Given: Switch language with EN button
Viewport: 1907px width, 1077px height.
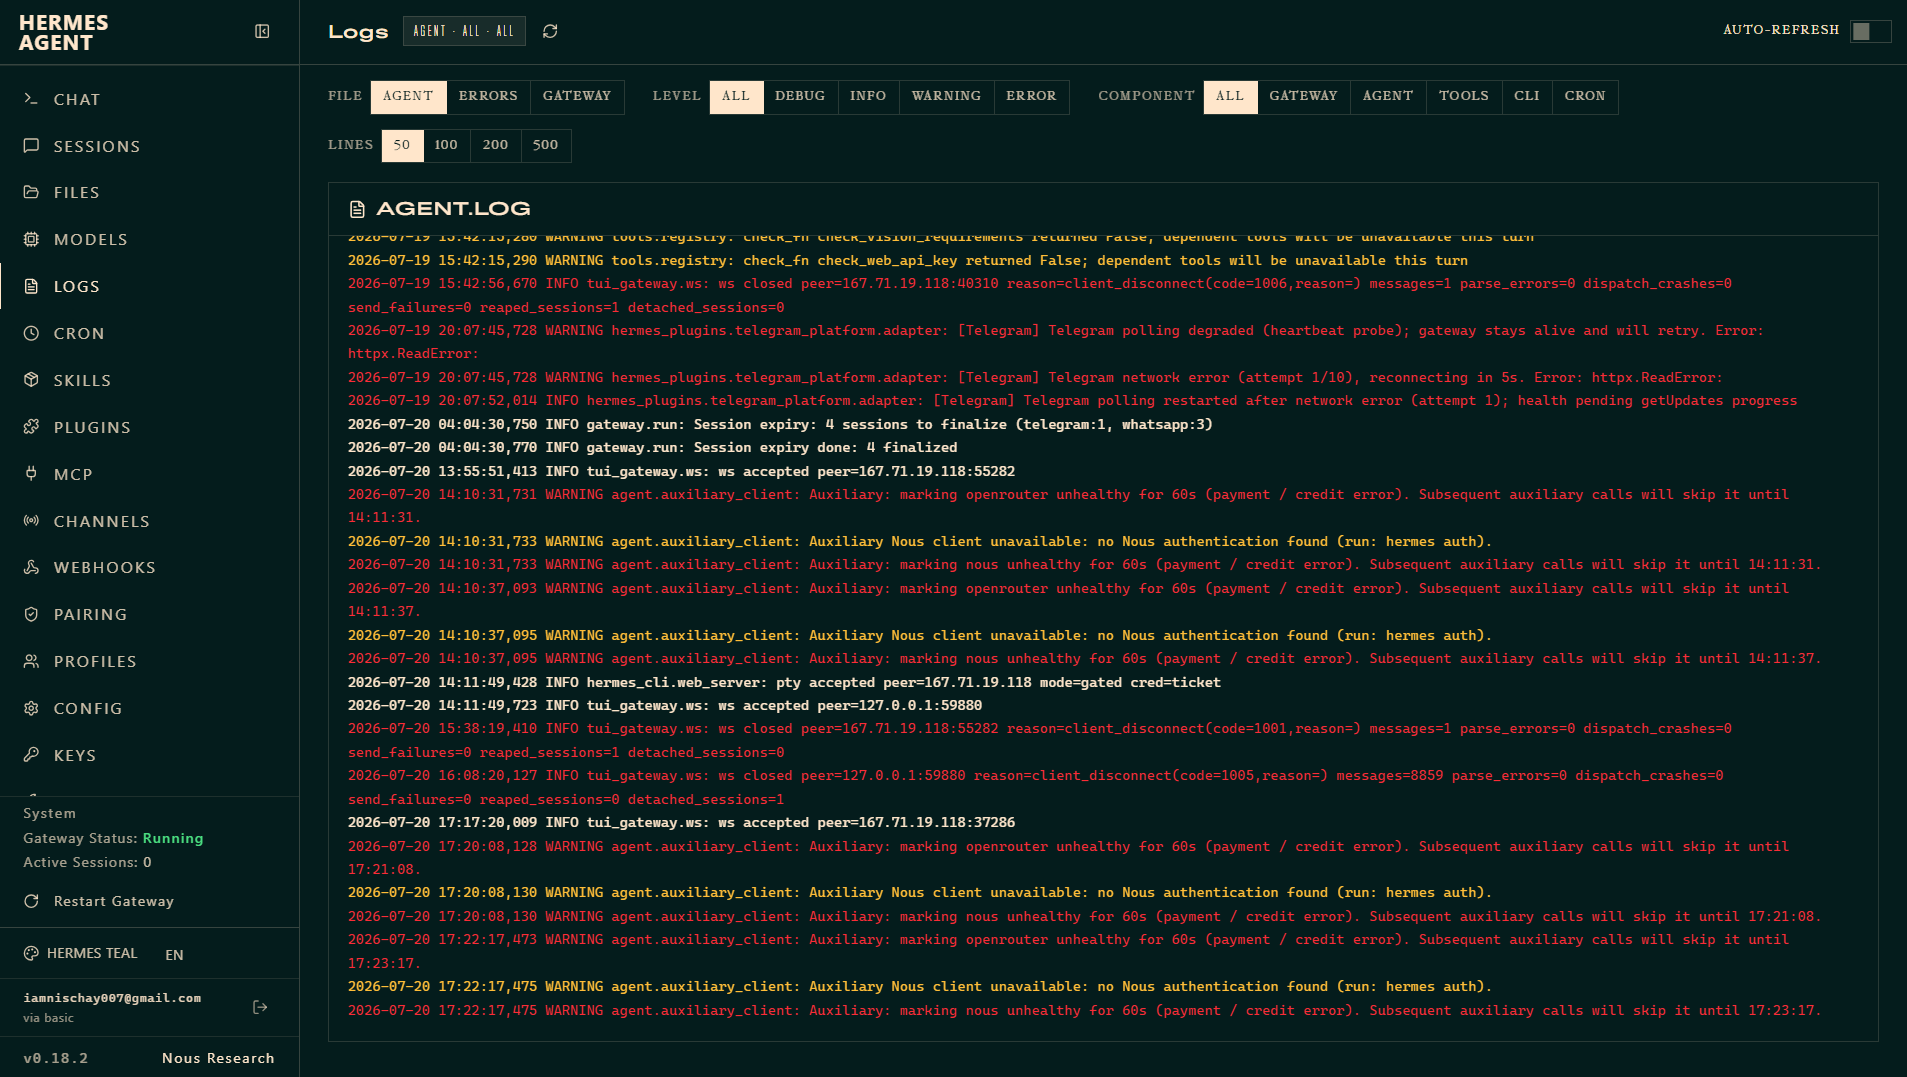Looking at the screenshot, I should [x=174, y=955].
